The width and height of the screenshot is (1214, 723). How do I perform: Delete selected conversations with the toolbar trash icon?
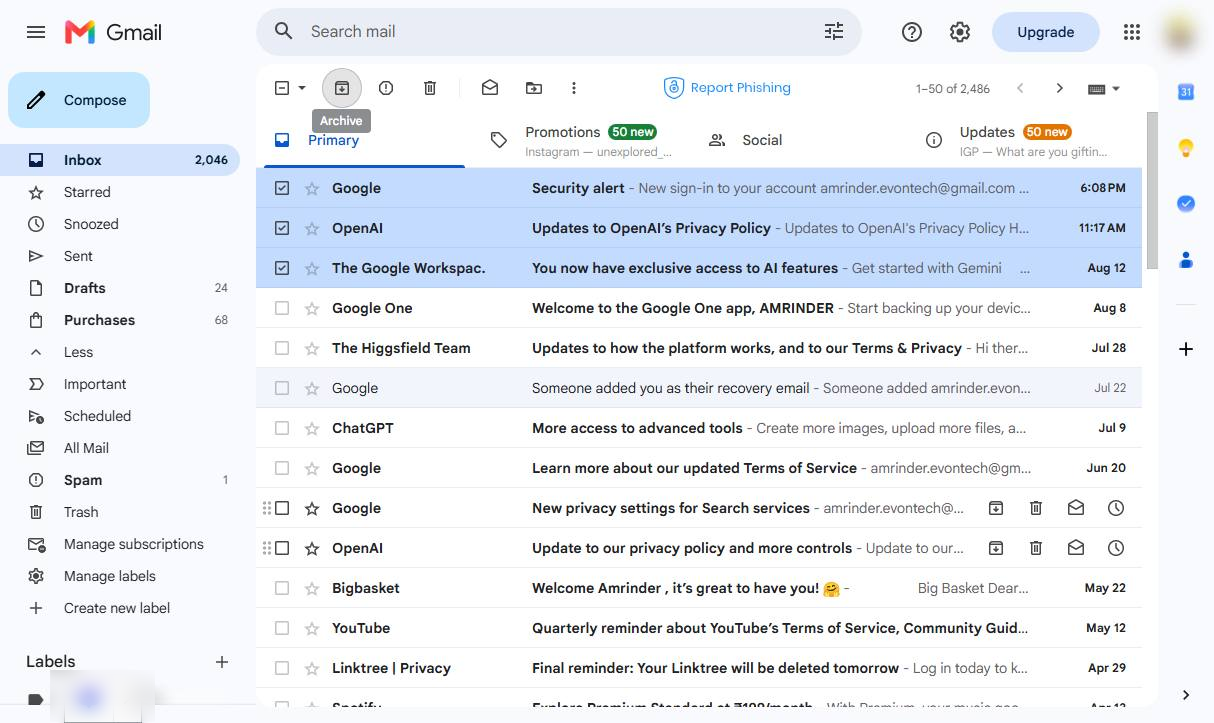(x=430, y=88)
